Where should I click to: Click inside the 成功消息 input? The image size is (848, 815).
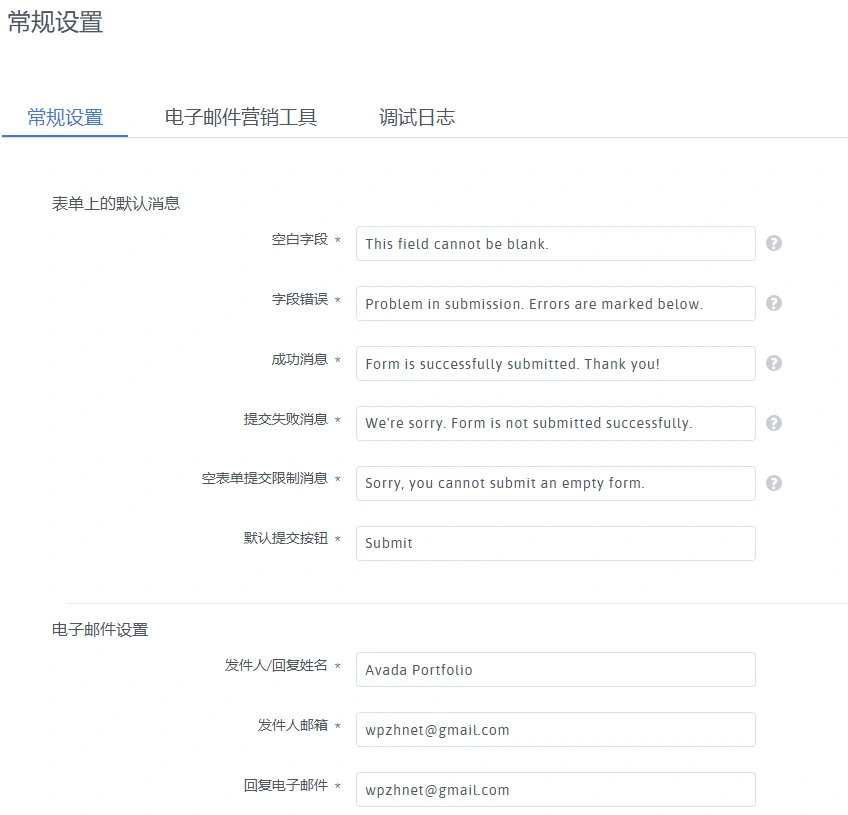pyautogui.click(x=555, y=363)
